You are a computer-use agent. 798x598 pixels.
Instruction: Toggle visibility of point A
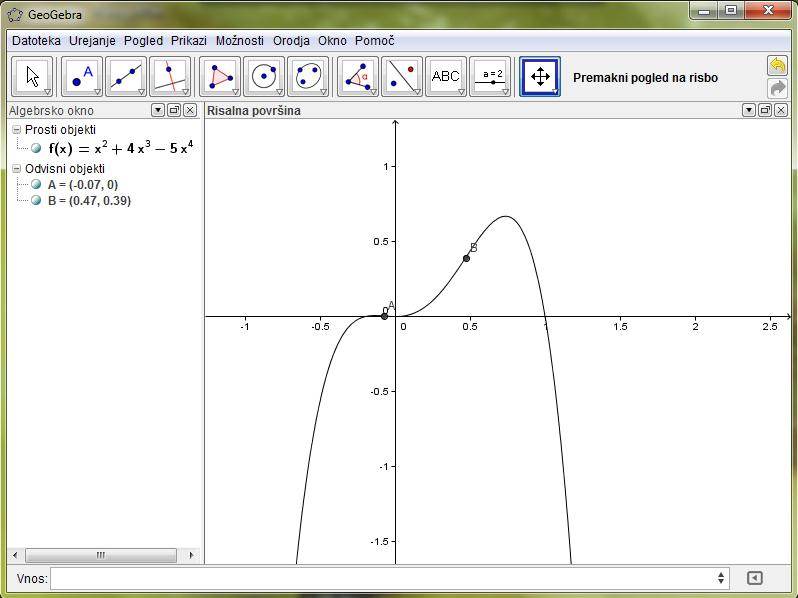[37, 185]
